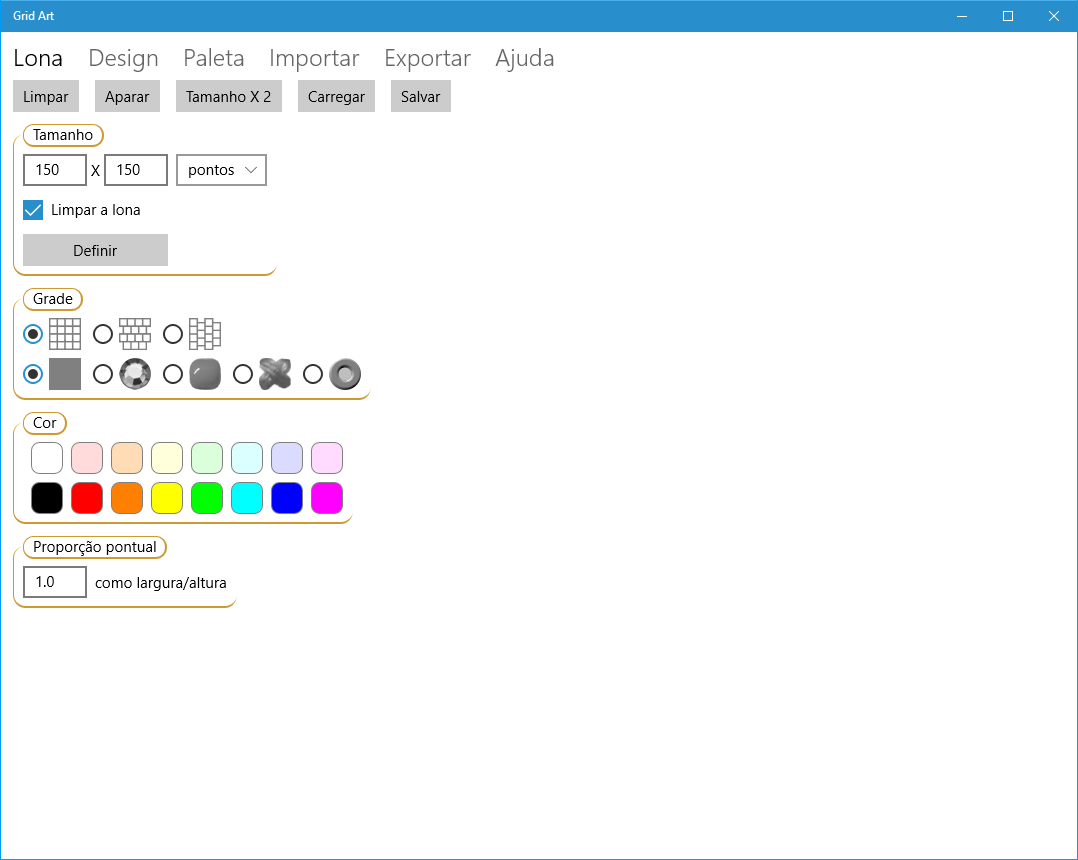Enable the brick grid radio button

click(x=103, y=334)
